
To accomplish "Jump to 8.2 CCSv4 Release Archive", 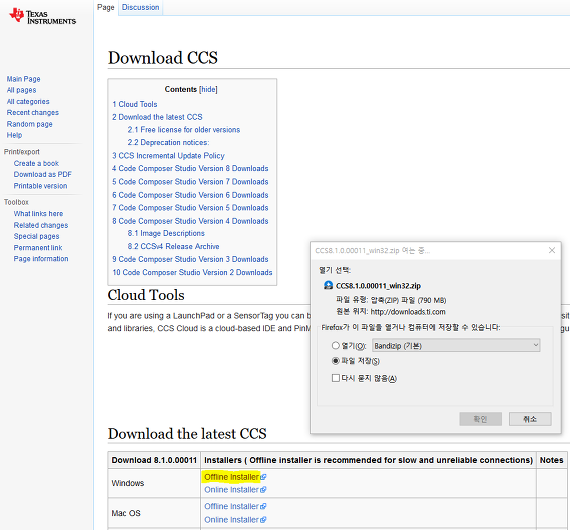I will [173, 246].
